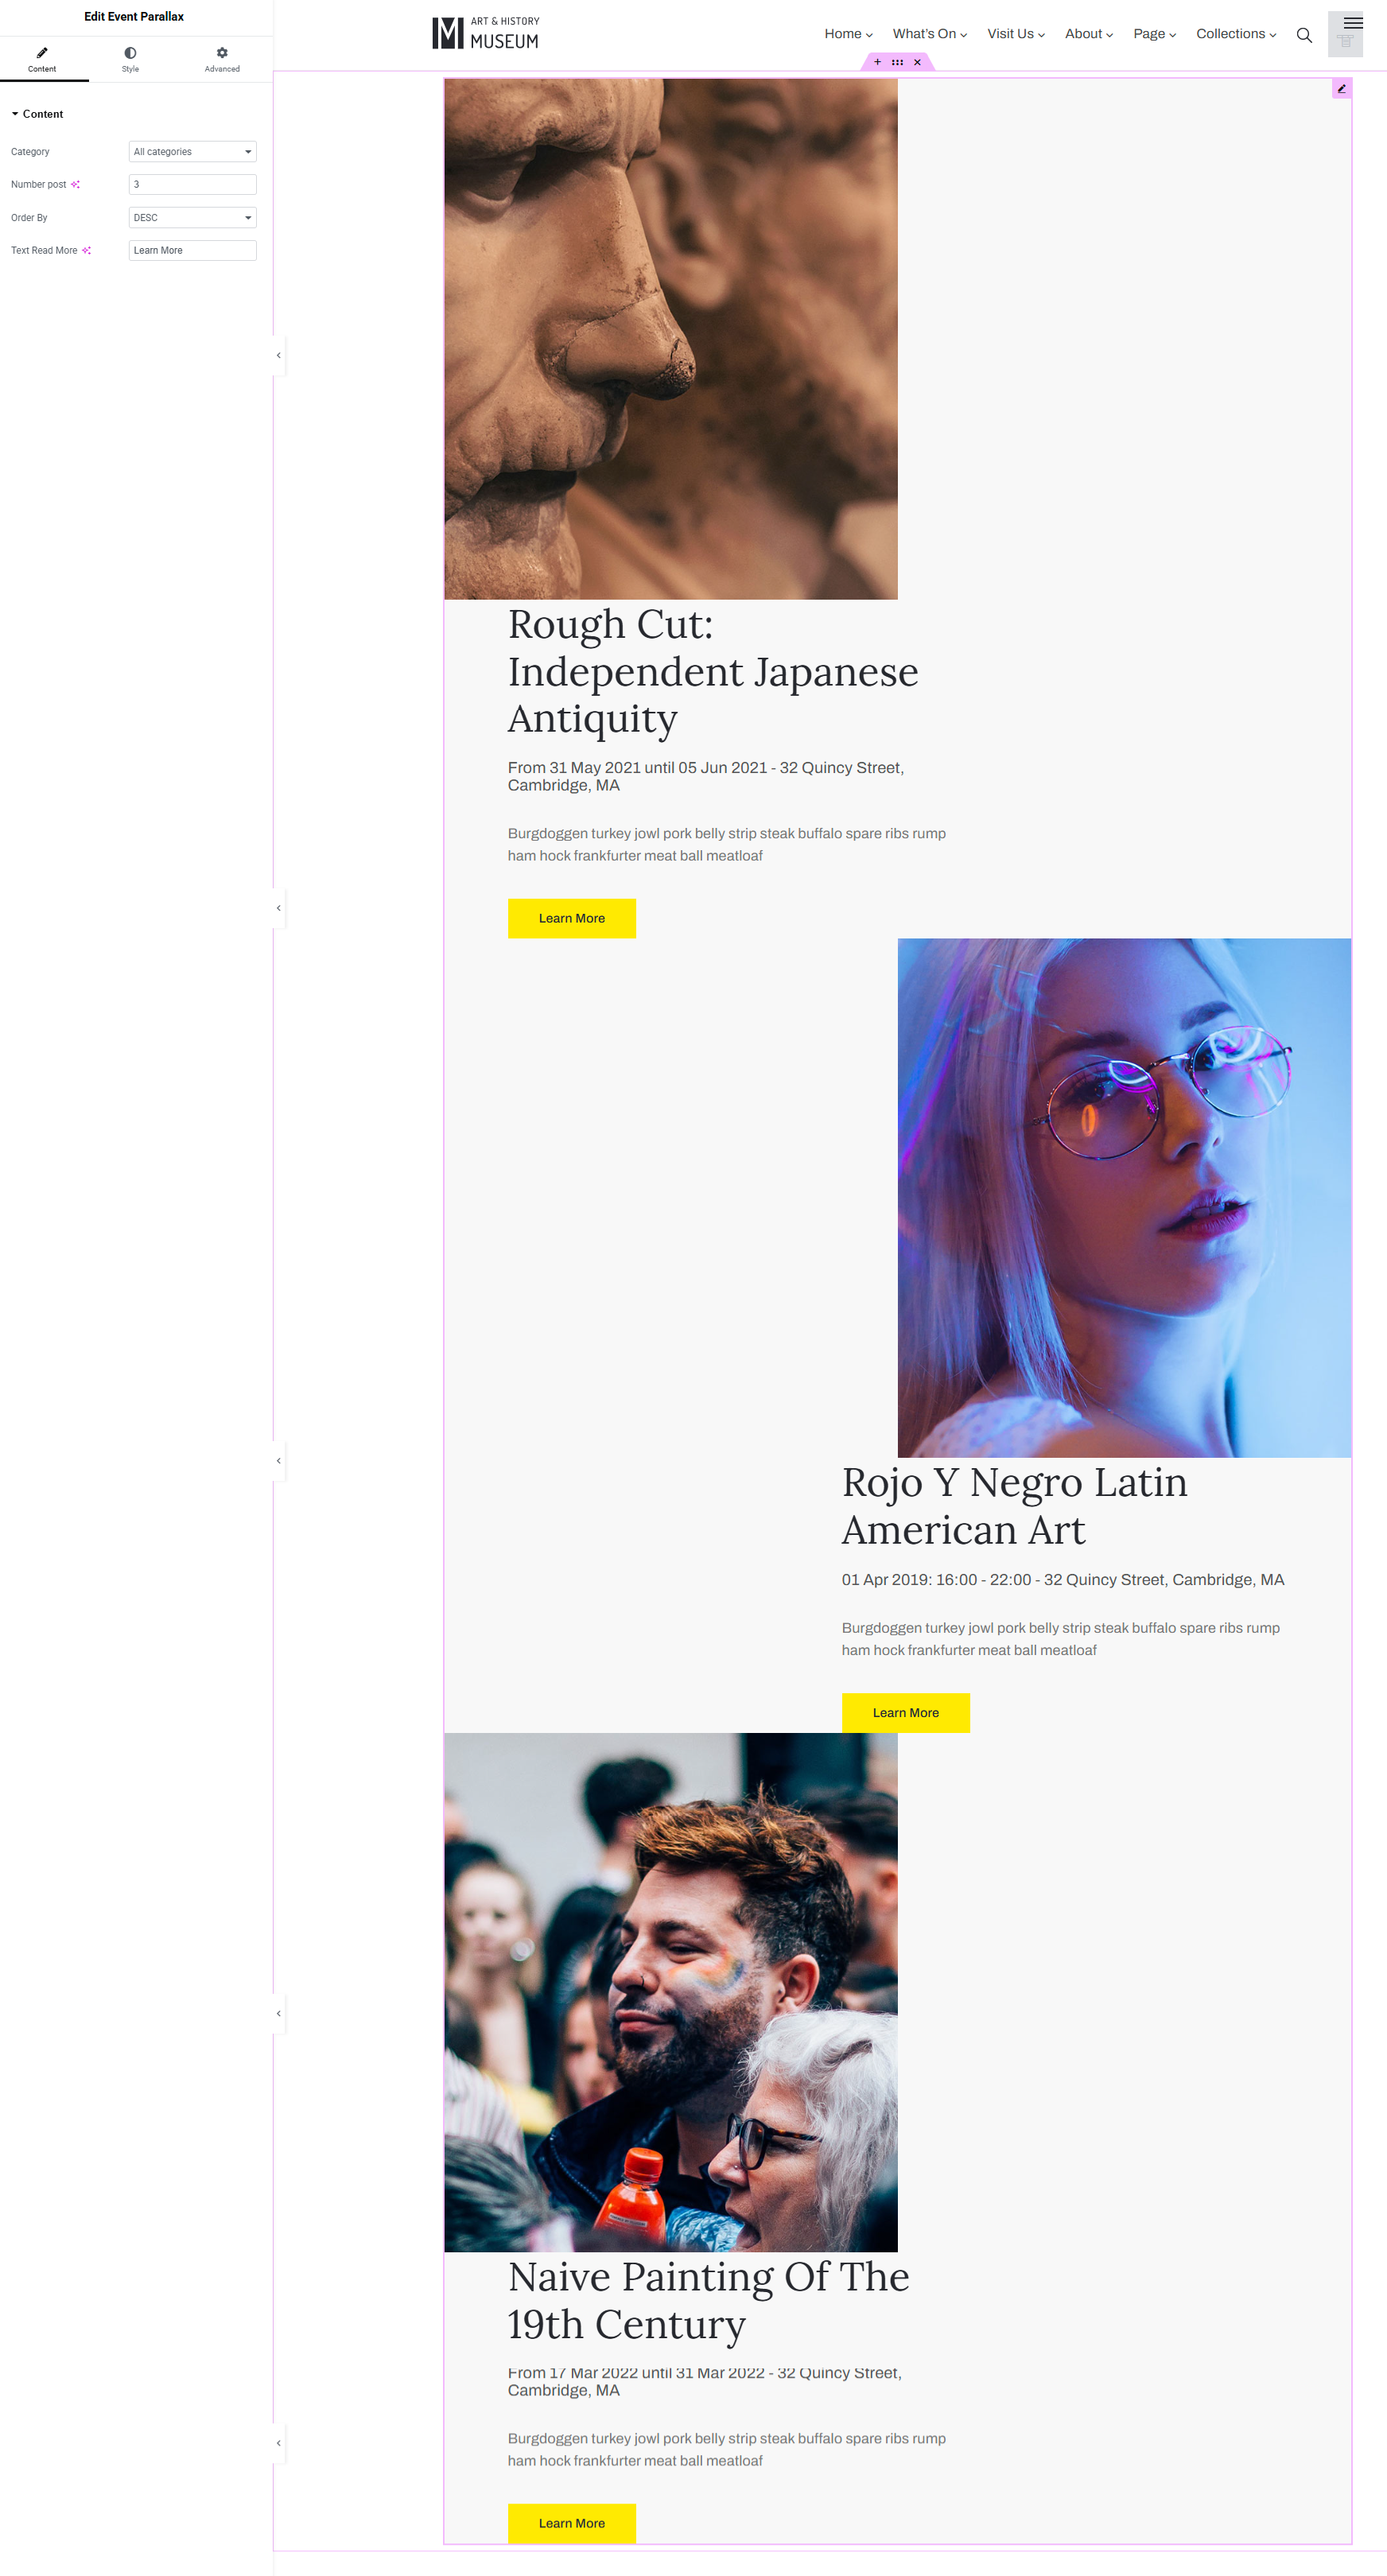
Task: Click the search magnifier icon in header
Action: [x=1304, y=35]
